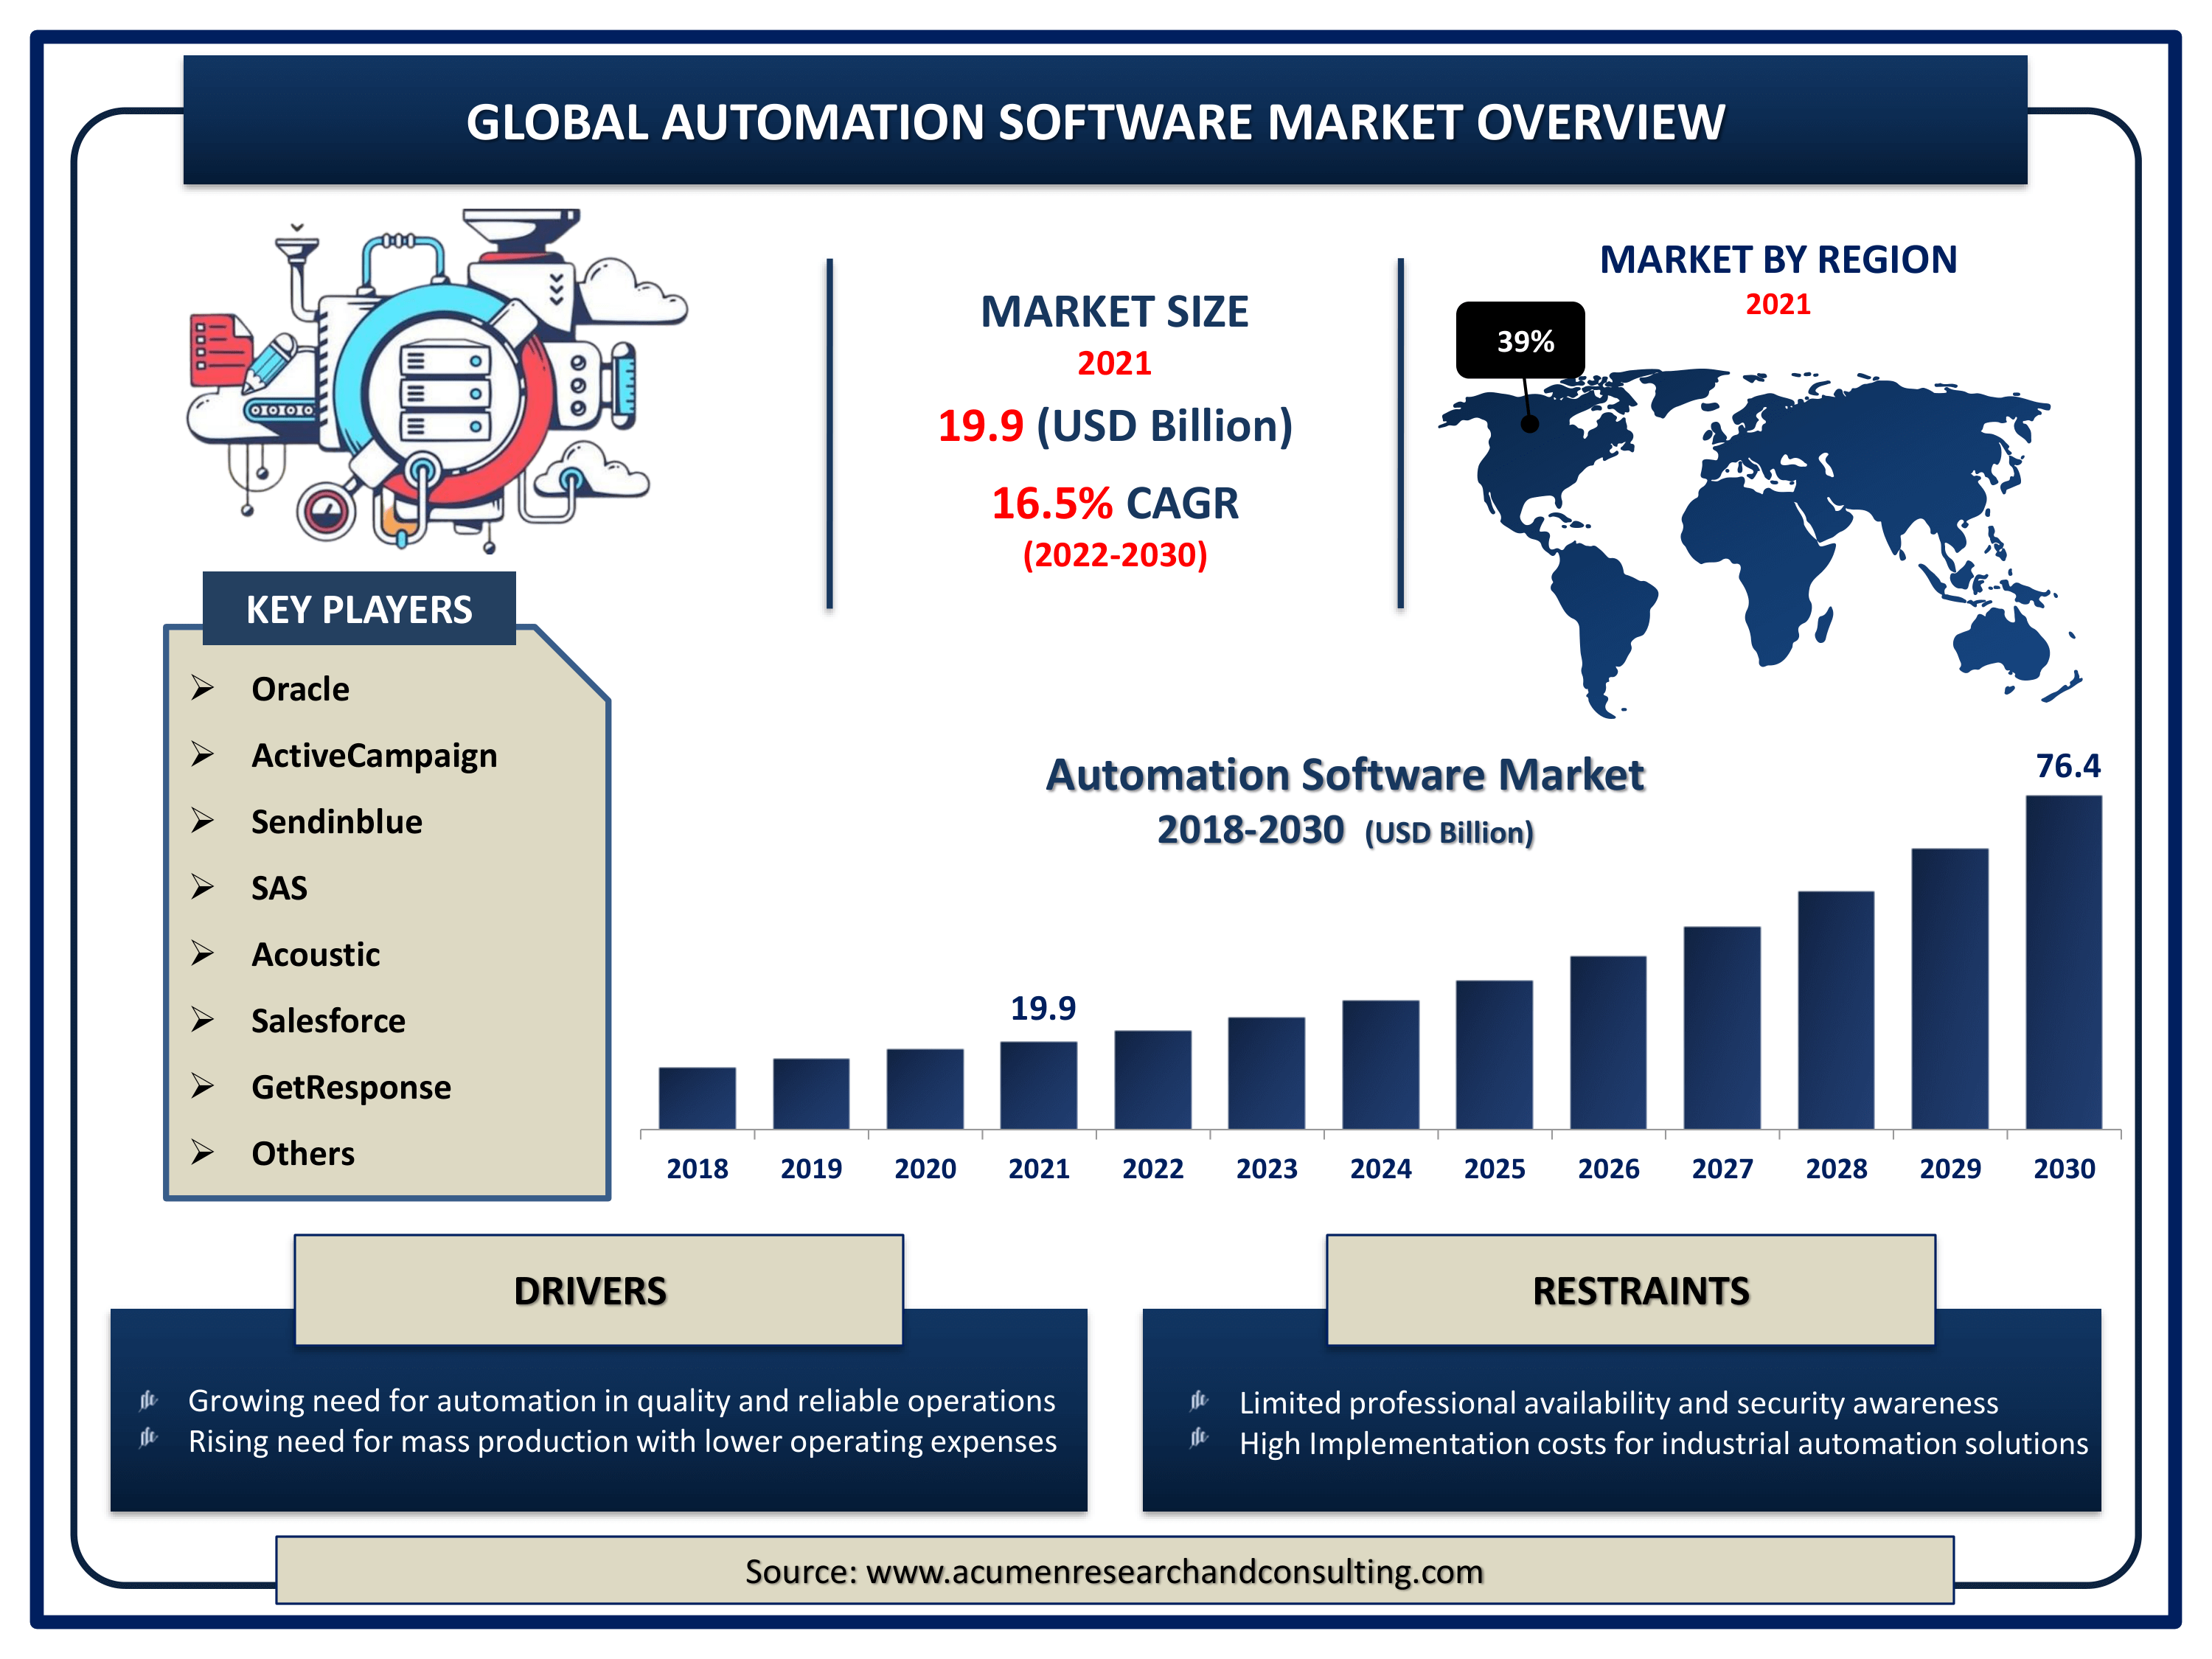Select the SAS key player text
2212x1659 pixels.
point(279,888)
